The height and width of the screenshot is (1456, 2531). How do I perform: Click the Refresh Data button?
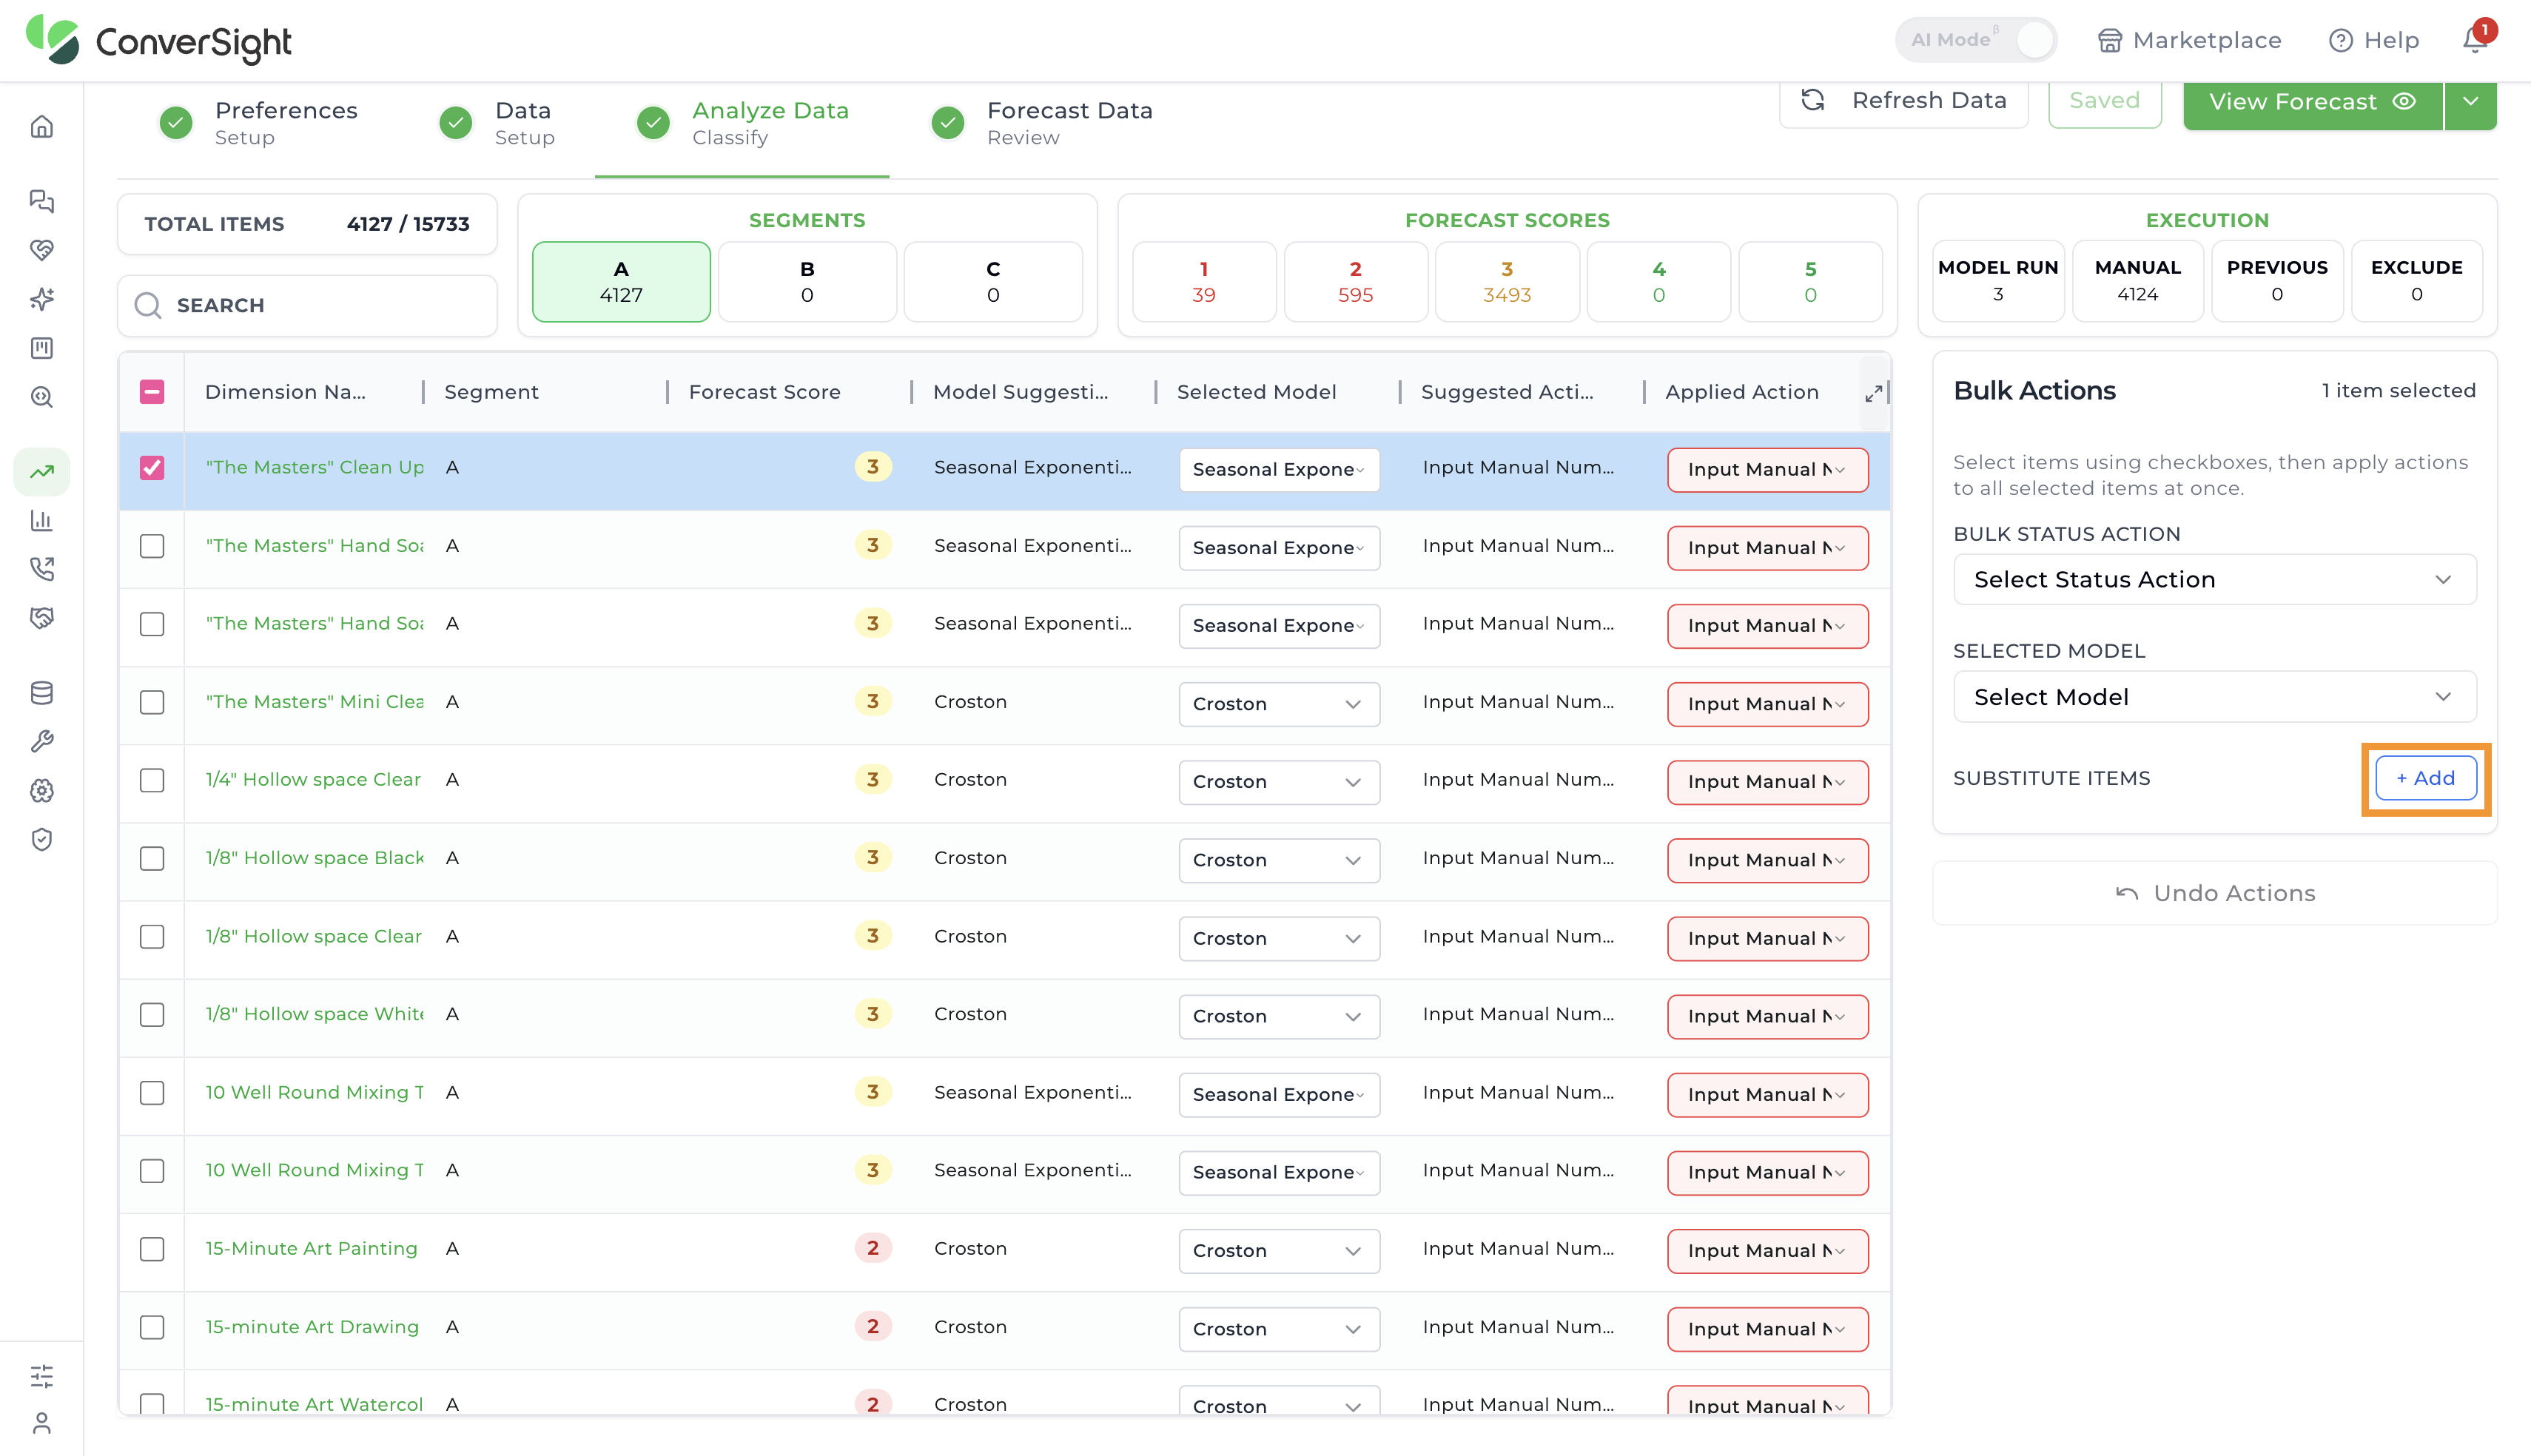(1903, 101)
